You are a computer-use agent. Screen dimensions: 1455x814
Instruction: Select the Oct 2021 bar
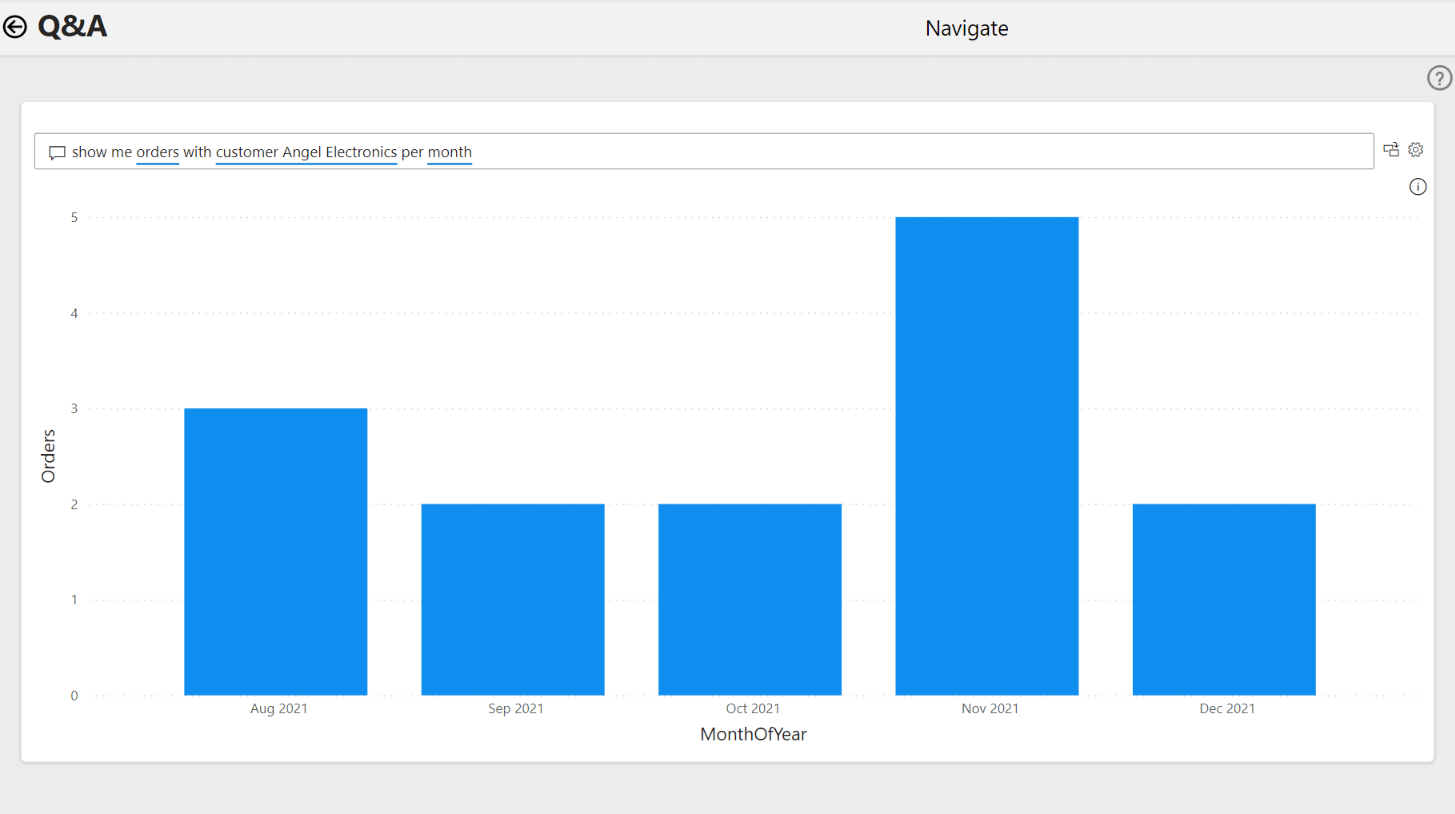coord(750,600)
